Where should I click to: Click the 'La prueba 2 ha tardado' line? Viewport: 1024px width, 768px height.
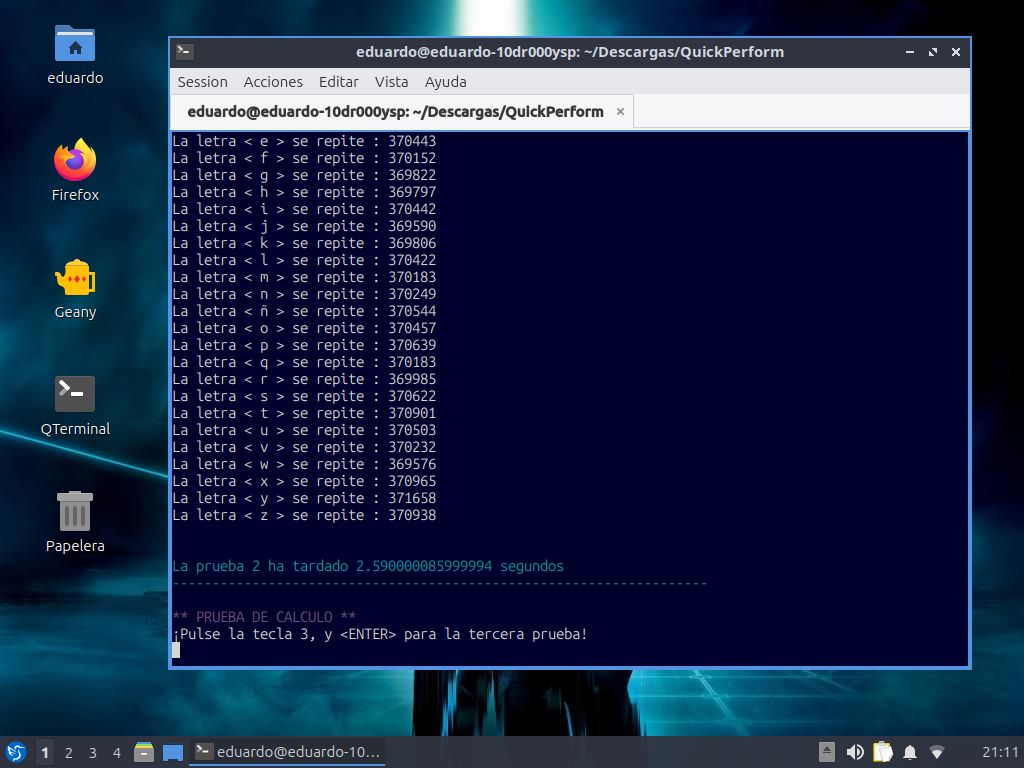pos(368,566)
